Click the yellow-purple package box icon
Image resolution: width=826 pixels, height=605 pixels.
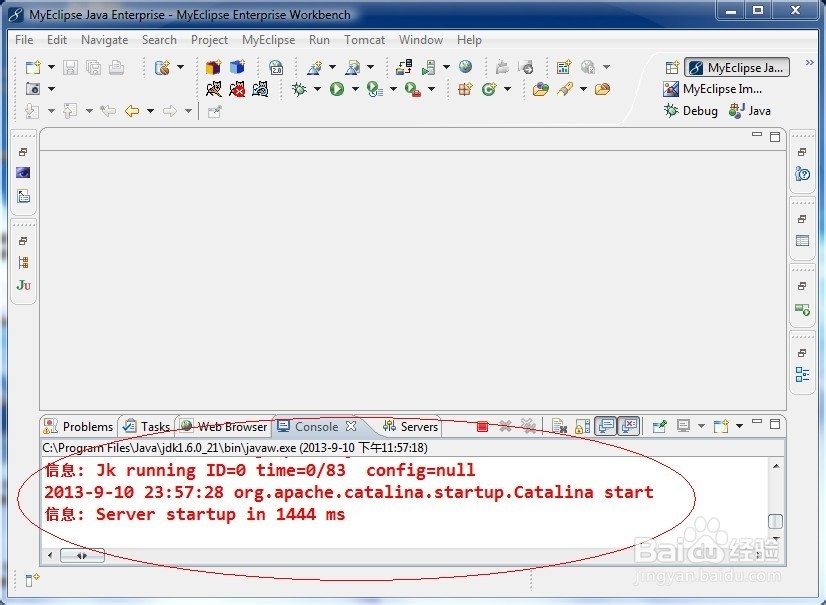point(213,67)
